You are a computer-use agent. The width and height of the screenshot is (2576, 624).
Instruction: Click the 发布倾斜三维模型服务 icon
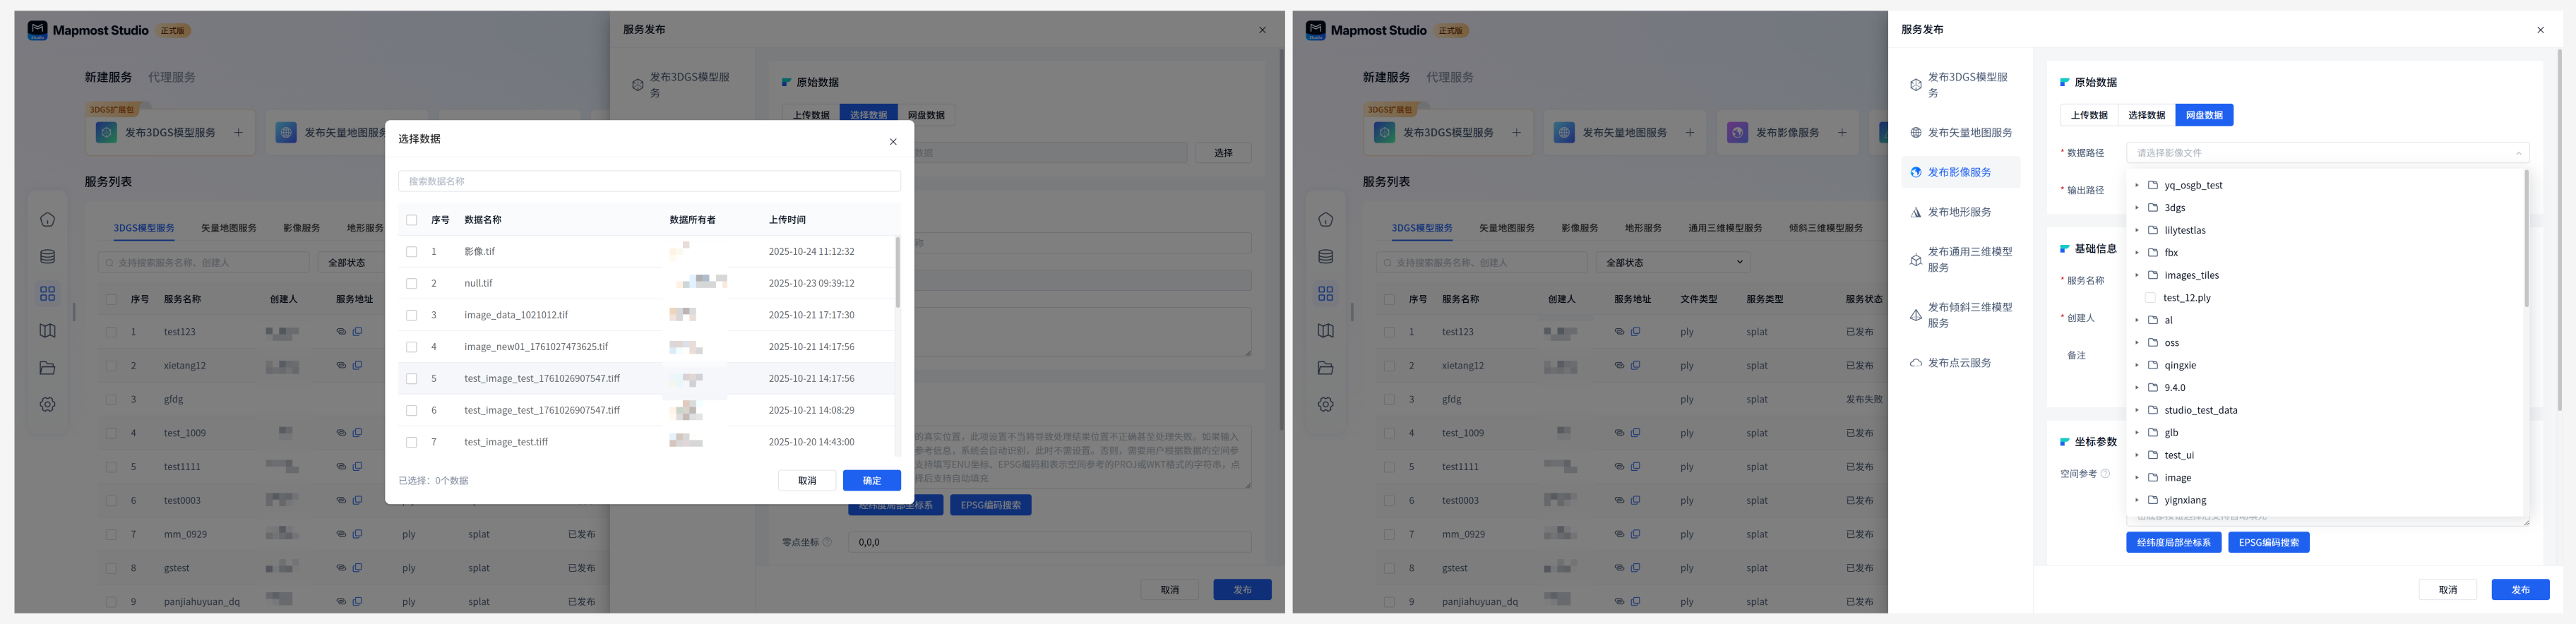(x=1915, y=315)
